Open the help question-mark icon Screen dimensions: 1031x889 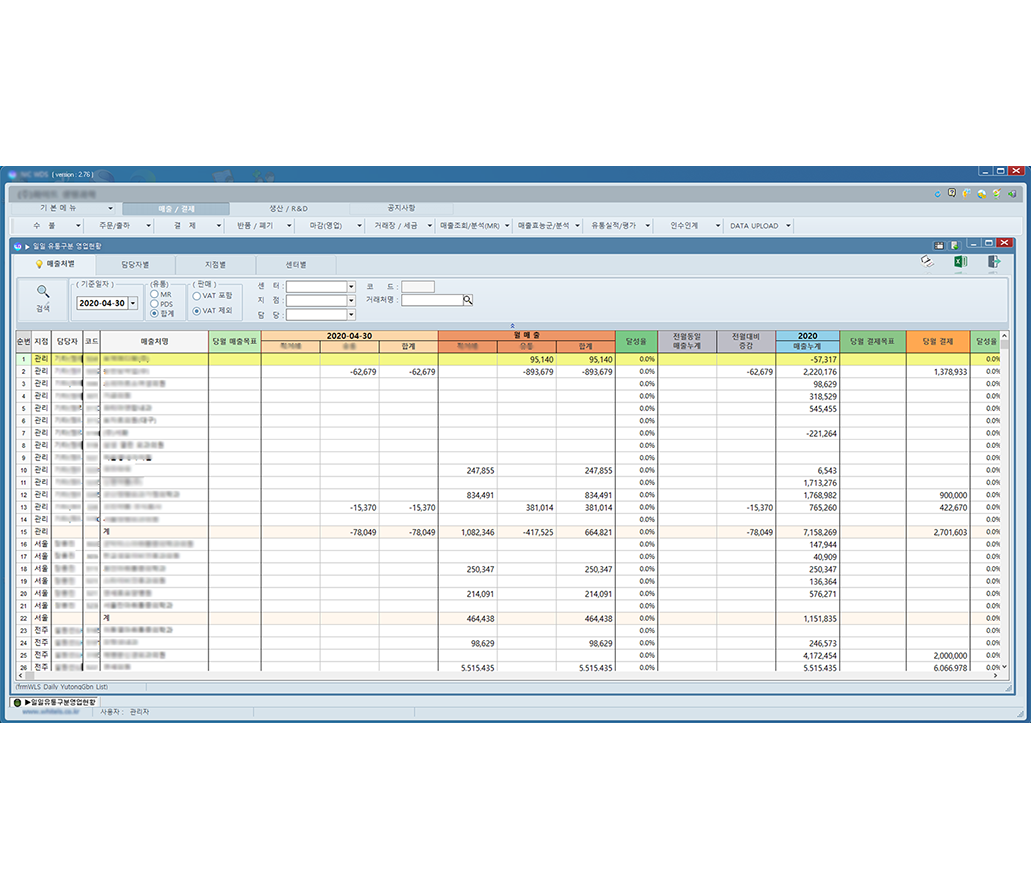coord(951,194)
